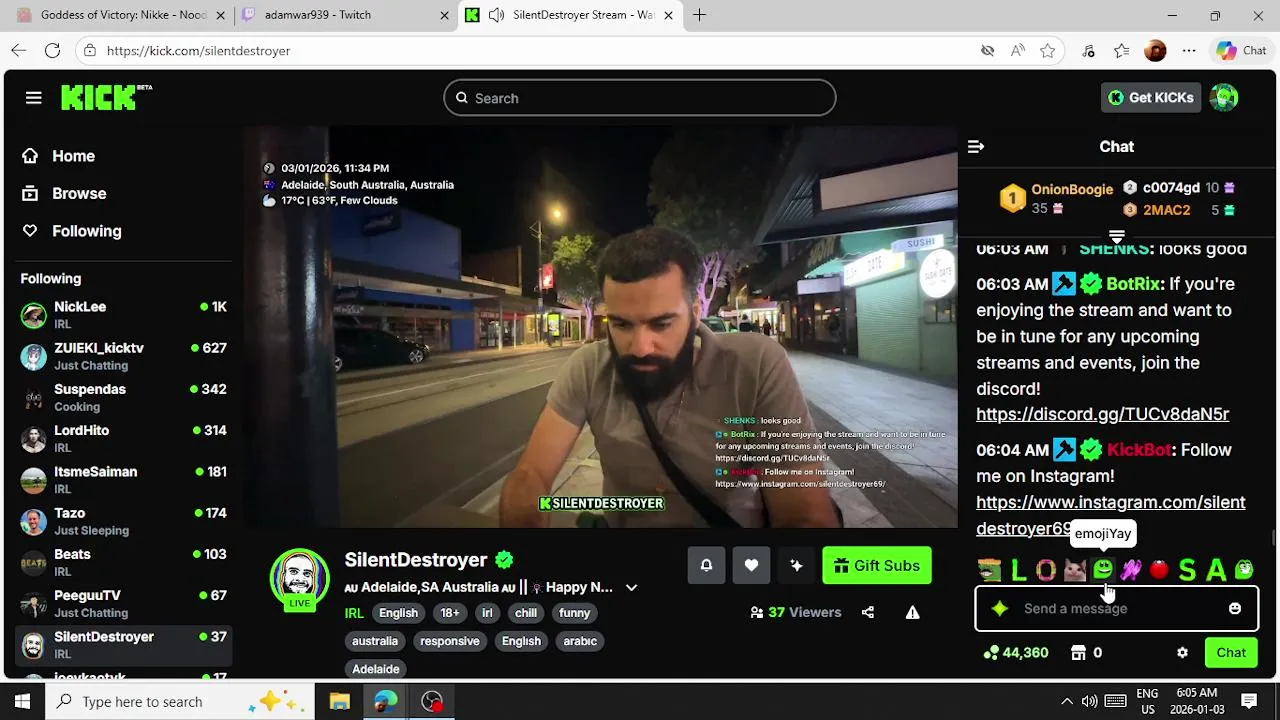Open the Instagram link in chat
The height and width of the screenshot is (720, 1280).
(1110, 515)
